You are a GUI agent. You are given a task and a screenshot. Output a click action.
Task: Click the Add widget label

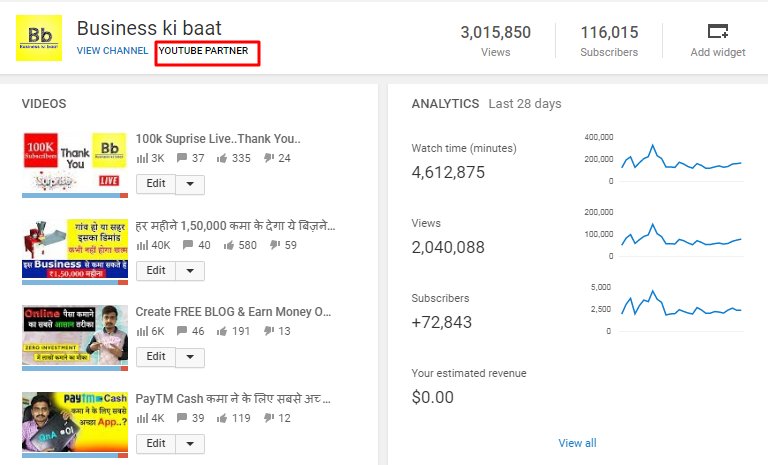pos(718,52)
